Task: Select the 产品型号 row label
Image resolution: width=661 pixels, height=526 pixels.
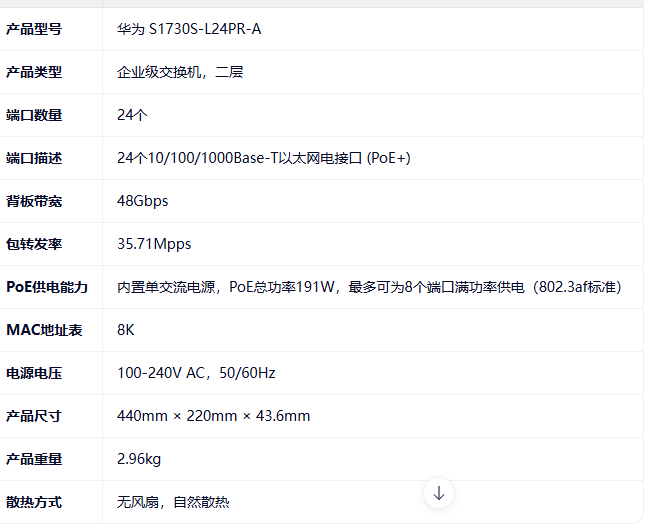Action: click(x=34, y=29)
